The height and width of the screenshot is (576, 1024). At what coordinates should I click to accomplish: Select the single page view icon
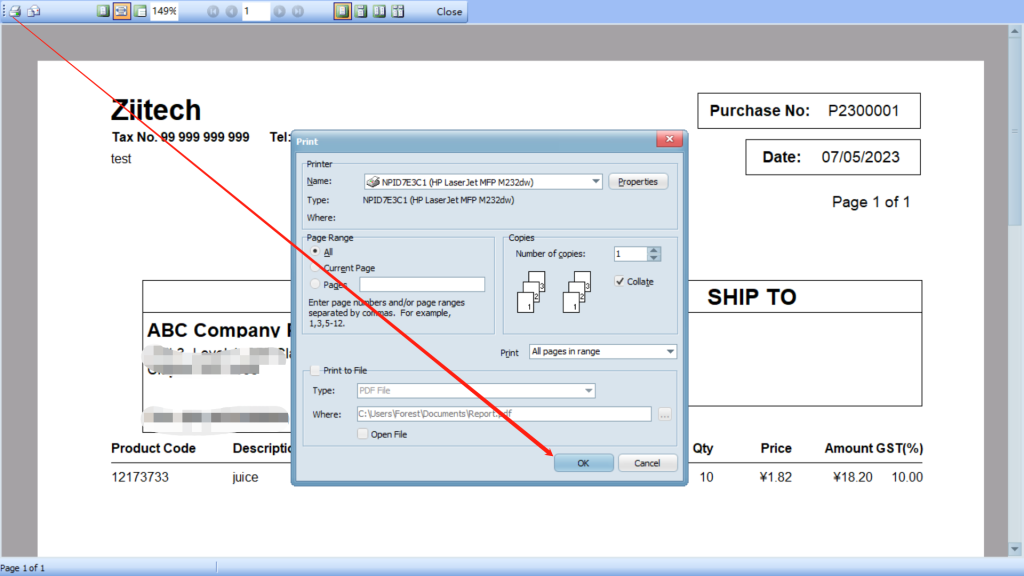click(x=342, y=12)
